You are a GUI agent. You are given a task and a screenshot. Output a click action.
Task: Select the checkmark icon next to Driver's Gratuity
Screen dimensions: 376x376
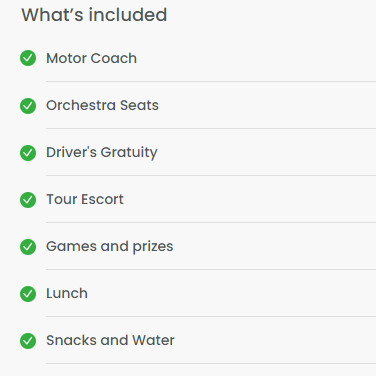[28, 153]
